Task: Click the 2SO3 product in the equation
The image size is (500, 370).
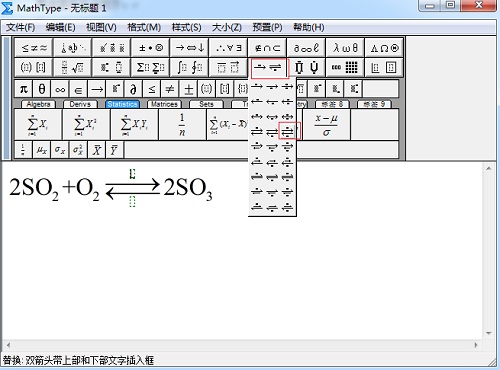Action: pos(188,189)
